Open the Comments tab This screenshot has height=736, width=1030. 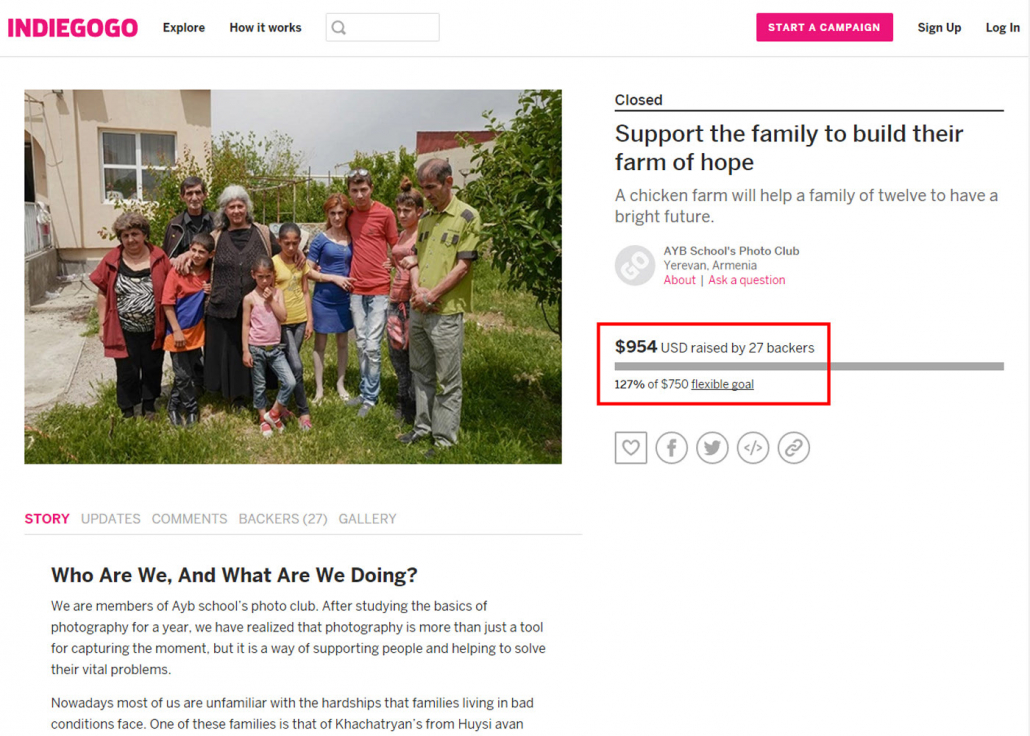[x=189, y=518]
